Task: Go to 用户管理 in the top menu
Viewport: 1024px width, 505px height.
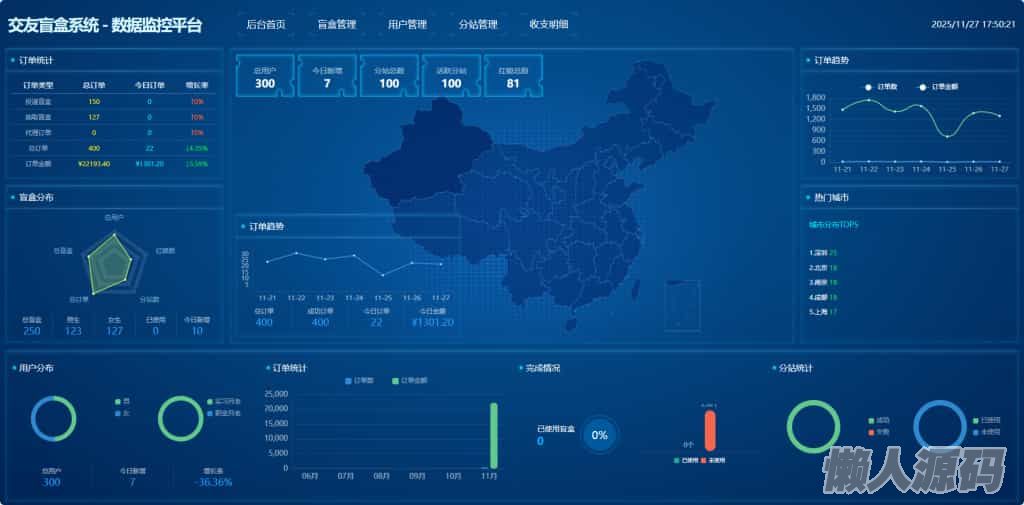Action: (408, 25)
